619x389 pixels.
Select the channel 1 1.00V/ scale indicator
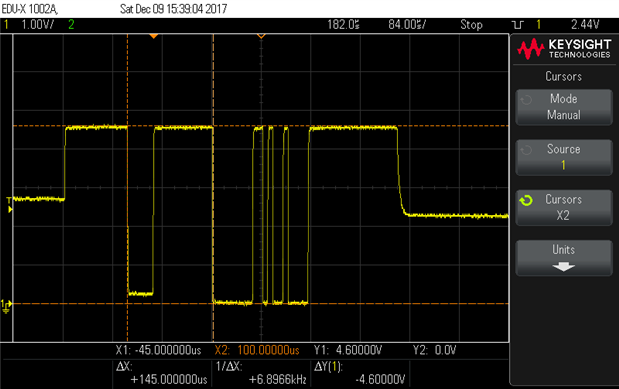point(38,24)
